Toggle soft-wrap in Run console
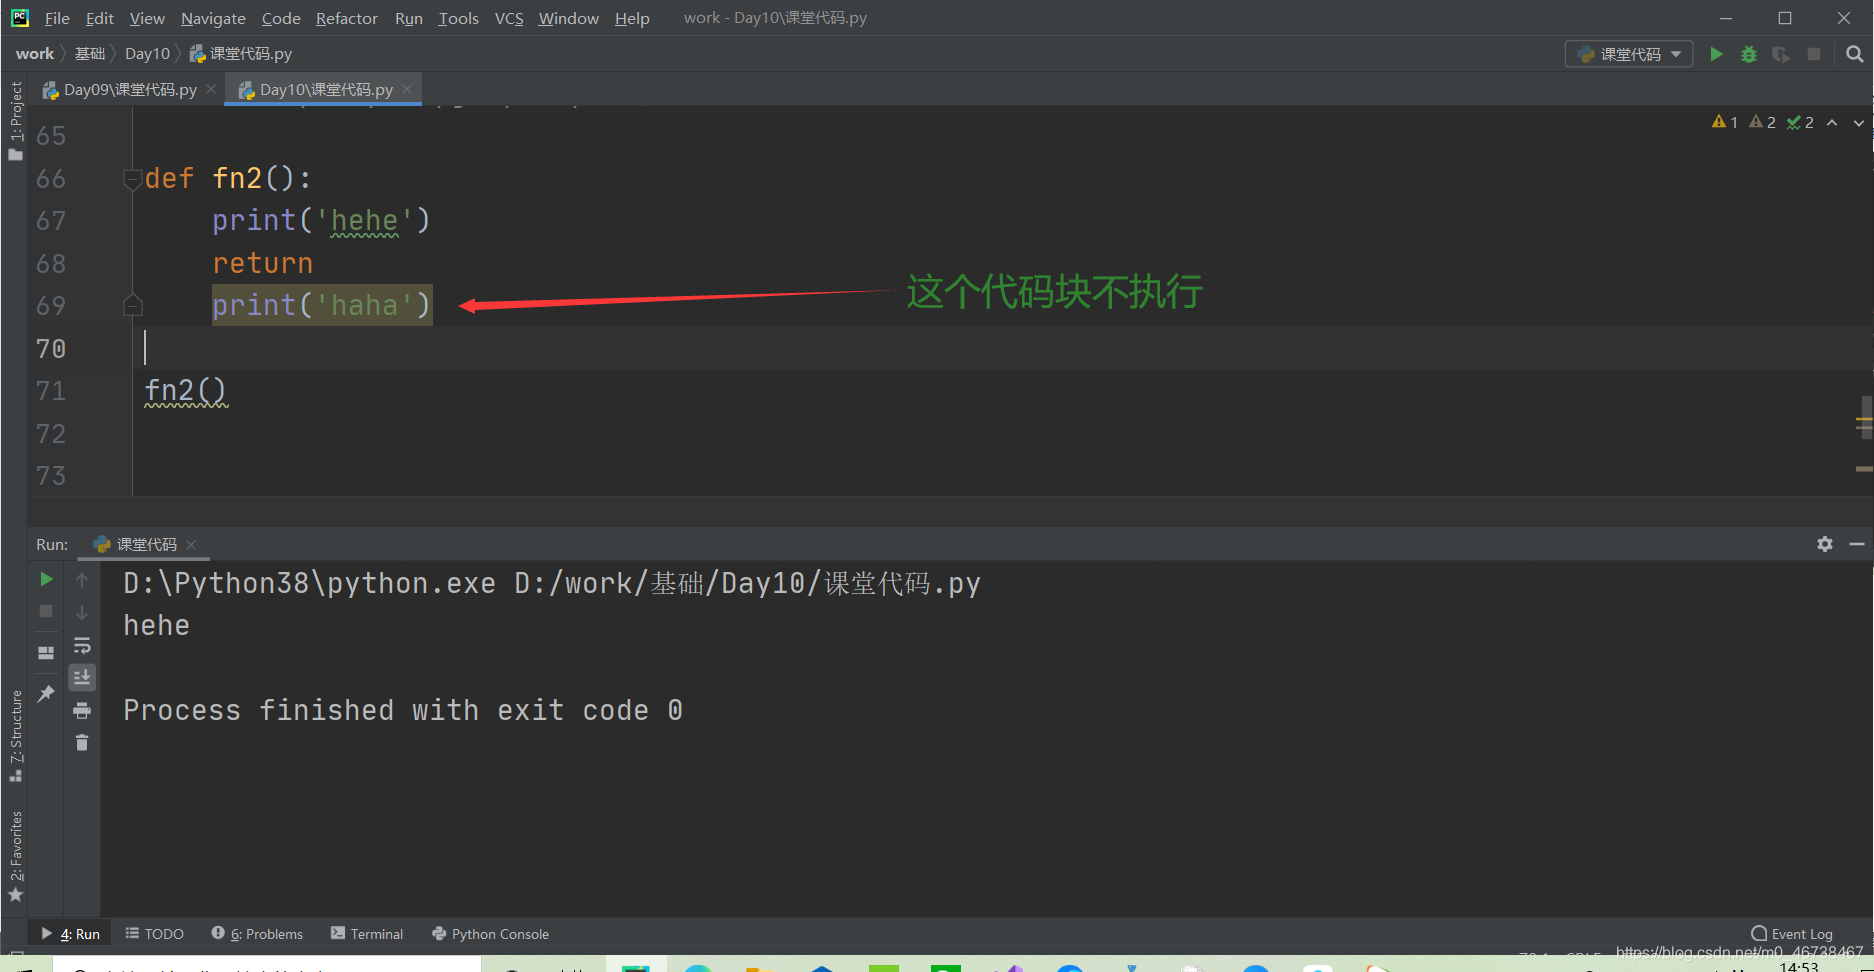The width and height of the screenshot is (1874, 972). tap(82, 645)
